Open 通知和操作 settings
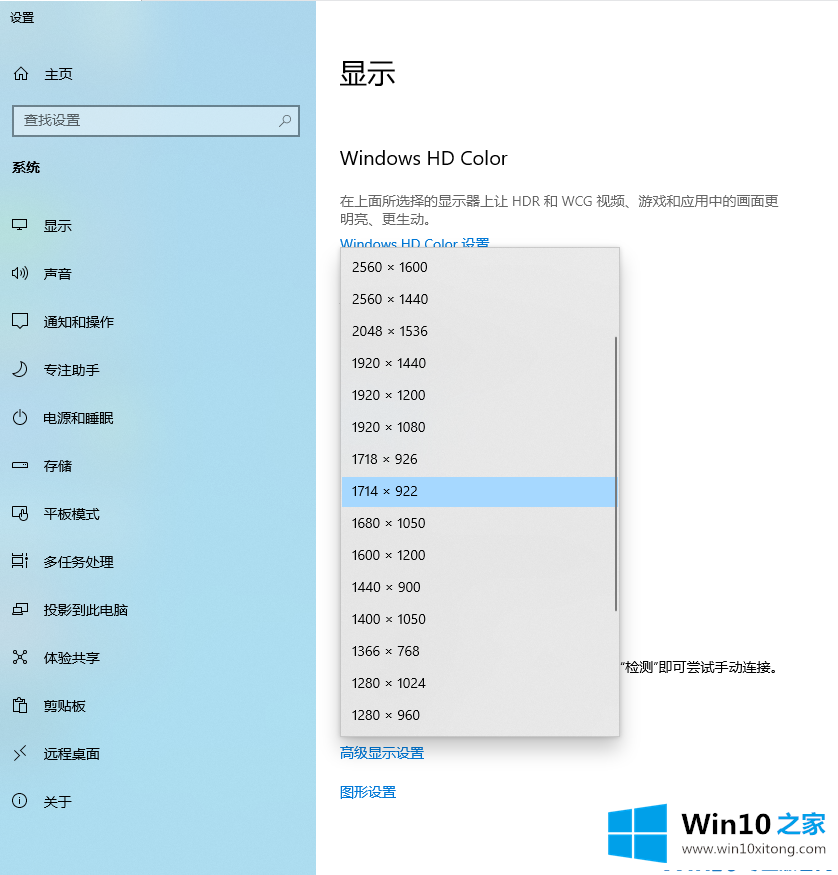The width and height of the screenshot is (838, 875). 79,322
